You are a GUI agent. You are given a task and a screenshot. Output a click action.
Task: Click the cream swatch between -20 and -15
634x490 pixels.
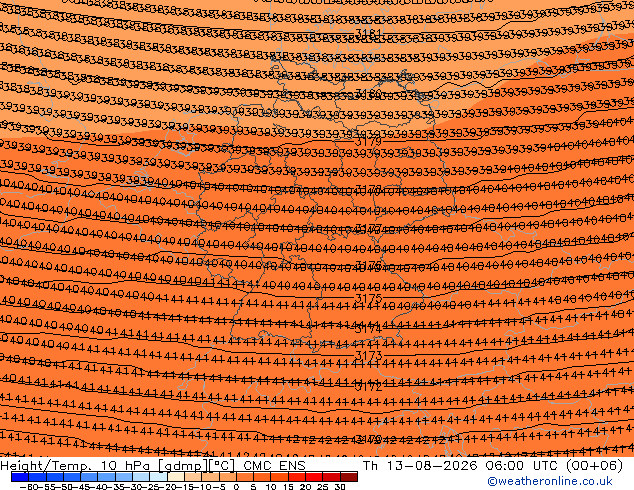[x=175, y=477]
